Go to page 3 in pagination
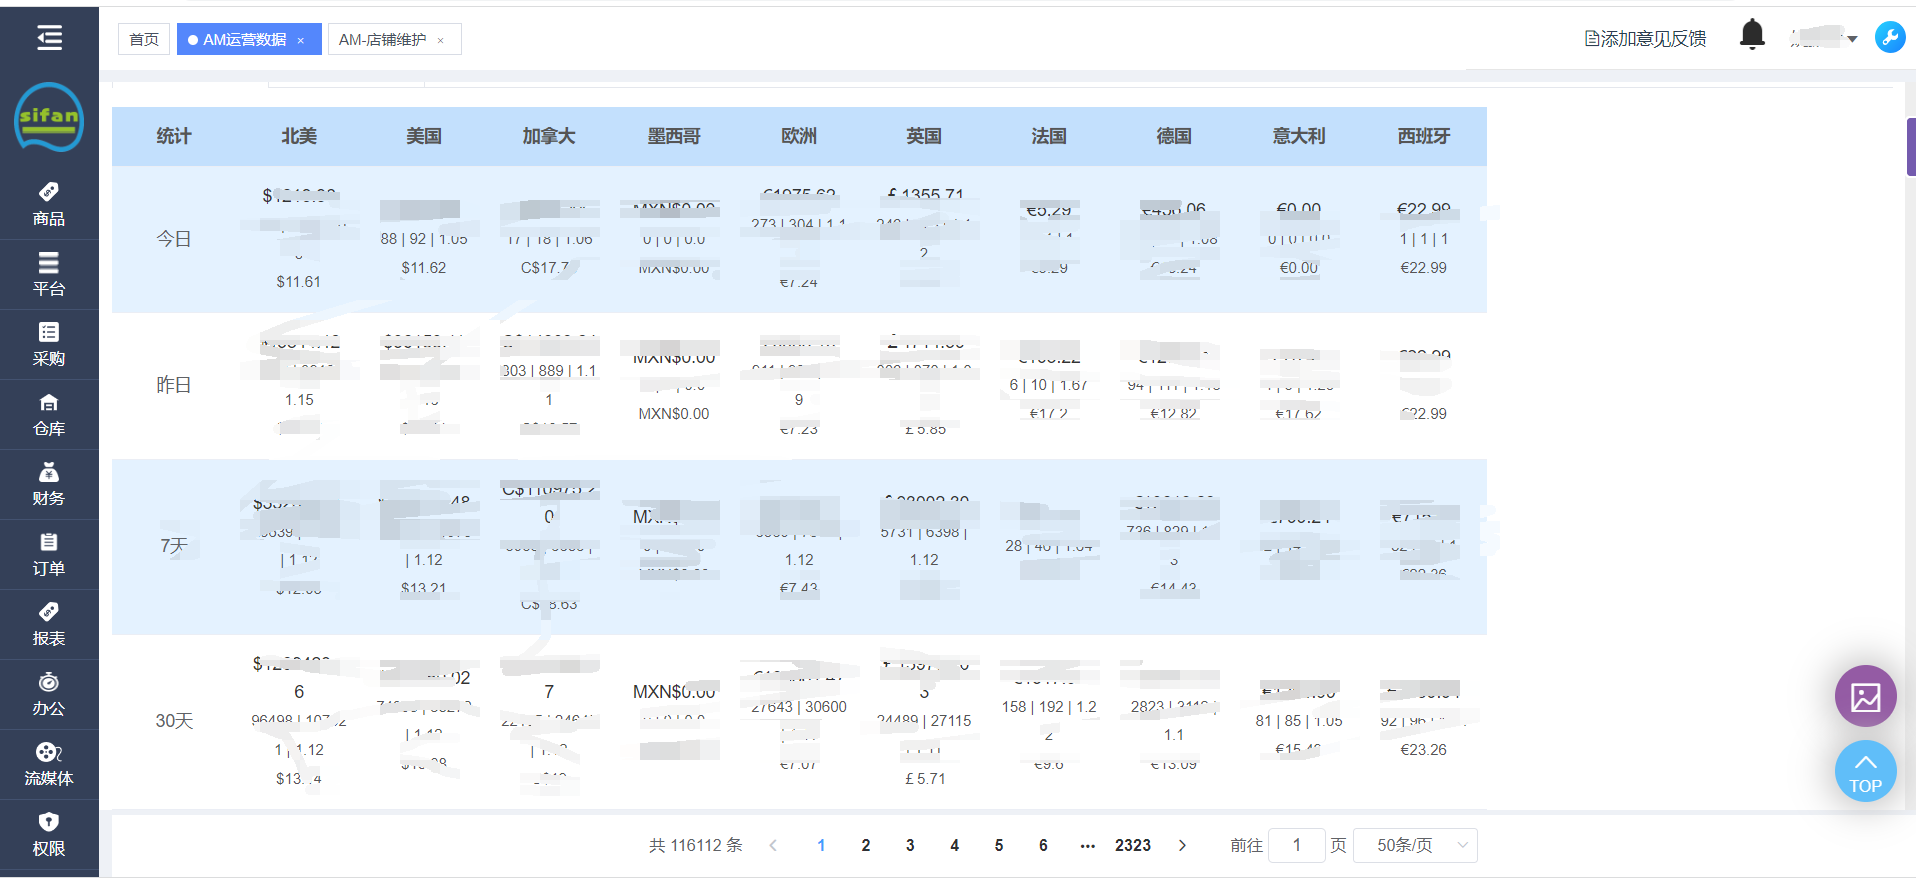 click(910, 845)
